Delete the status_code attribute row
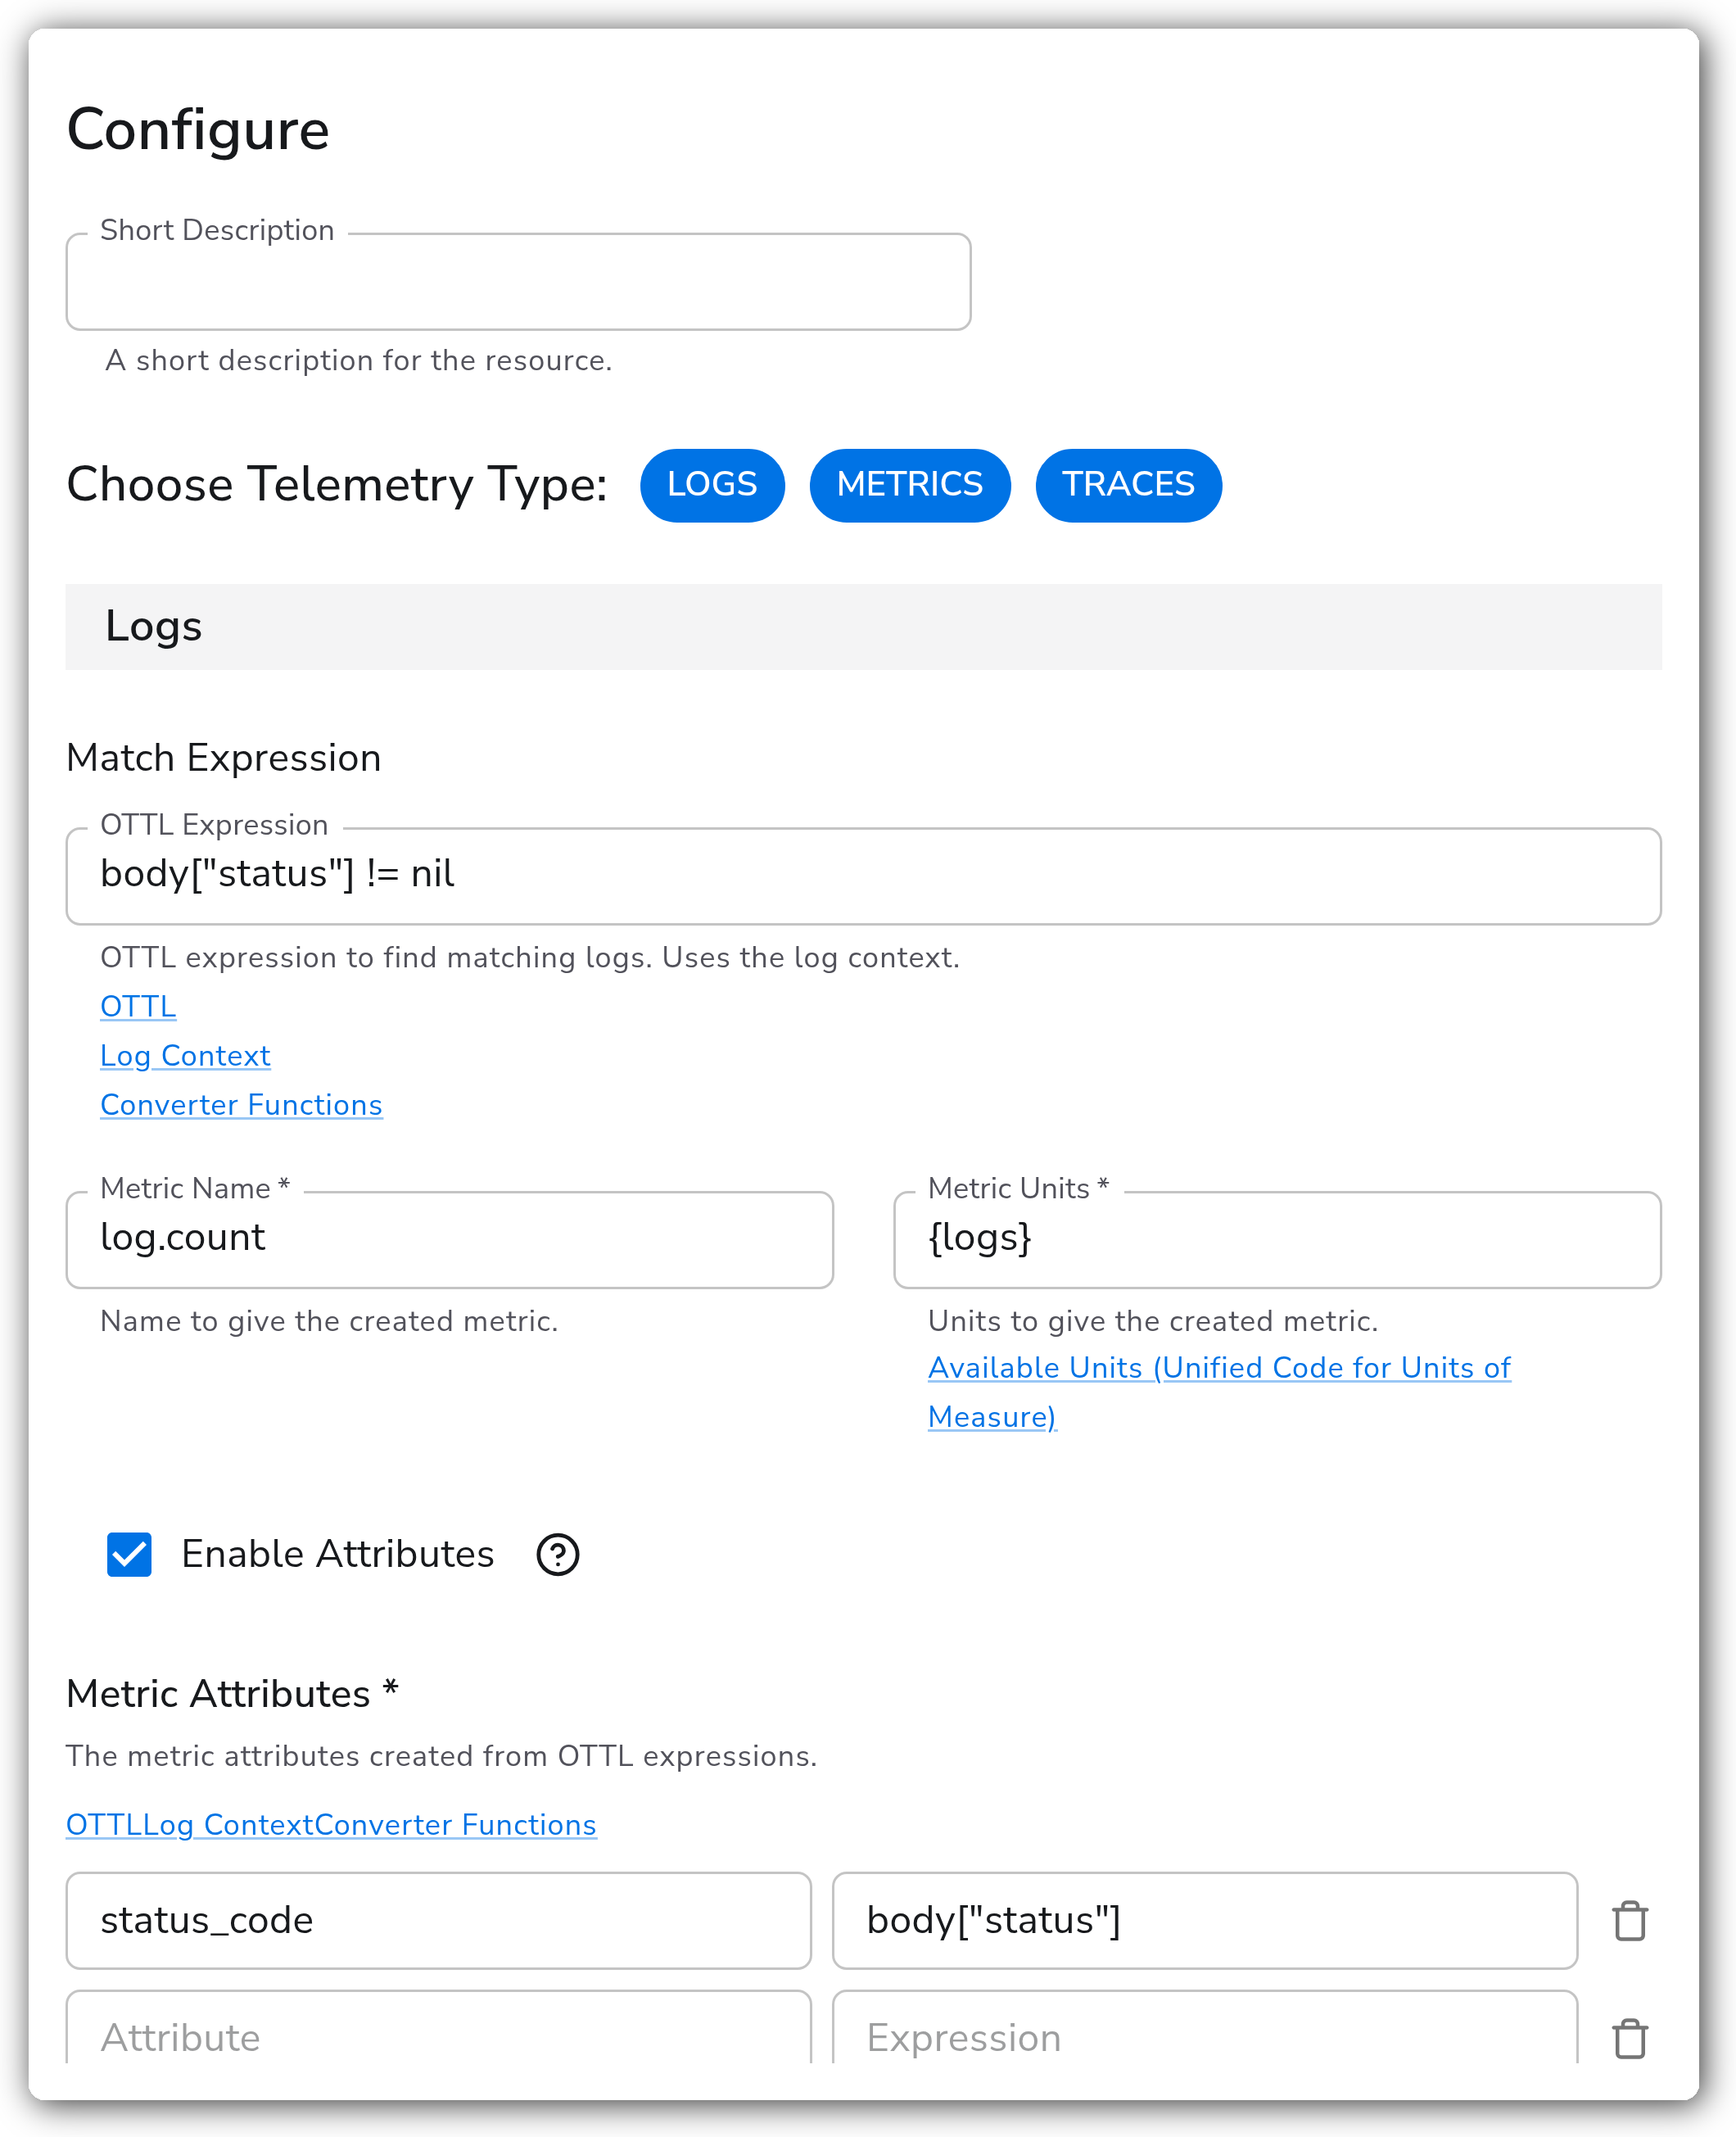The image size is (1736, 2137). pyautogui.click(x=1630, y=1920)
